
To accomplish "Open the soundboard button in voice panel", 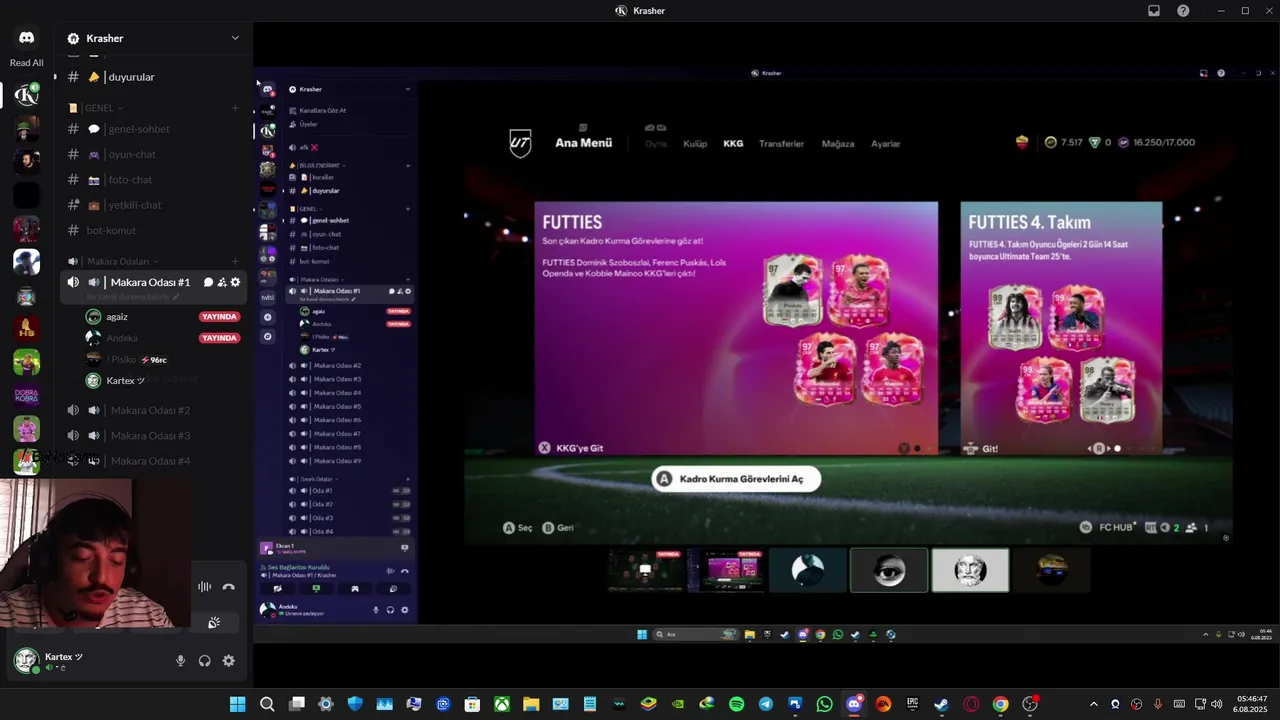I will click(214, 623).
